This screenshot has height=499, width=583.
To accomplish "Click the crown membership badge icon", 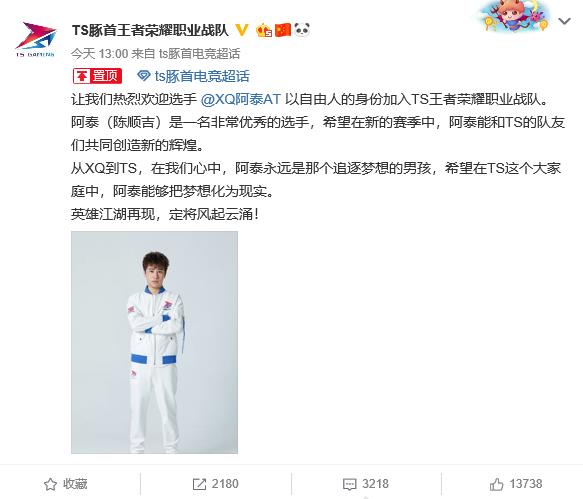I will point(264,30).
